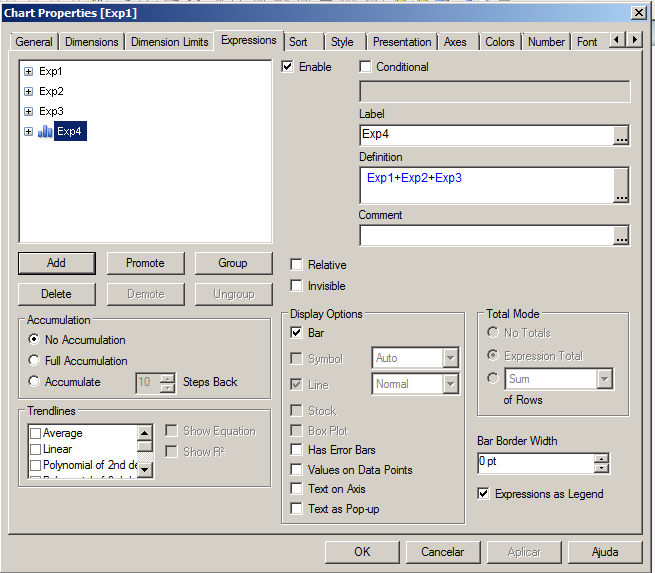Click the Trendlines list scrollbar thumb

pyautogui.click(x=145, y=446)
